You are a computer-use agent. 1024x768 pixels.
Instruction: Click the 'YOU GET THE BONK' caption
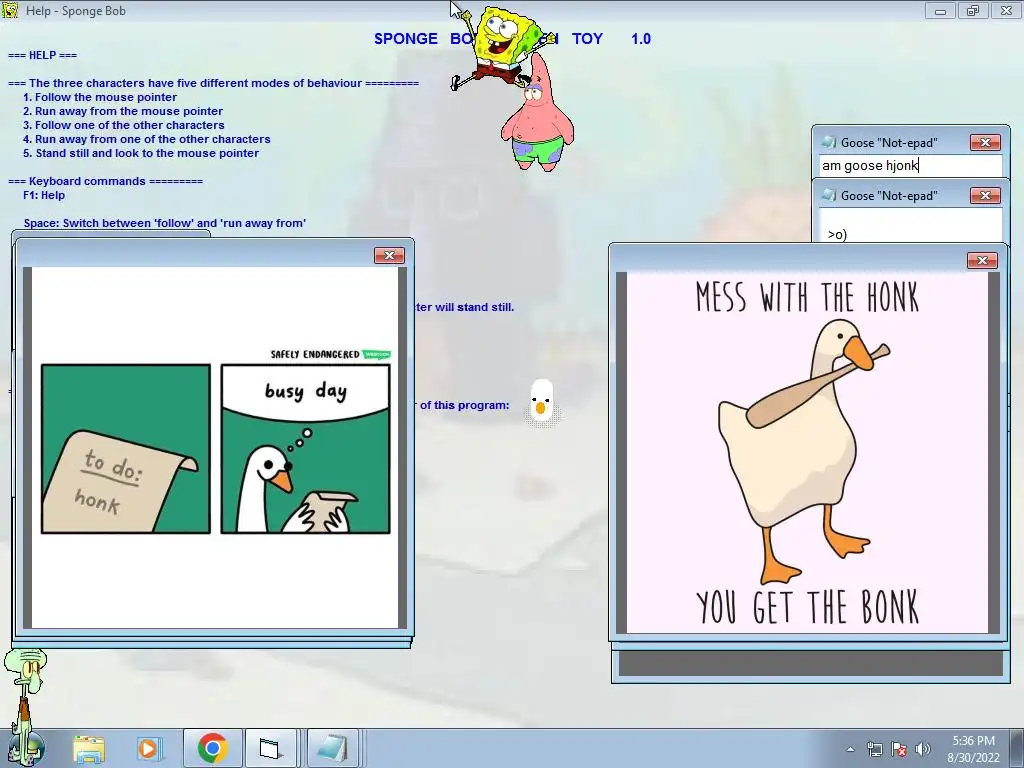(807, 607)
